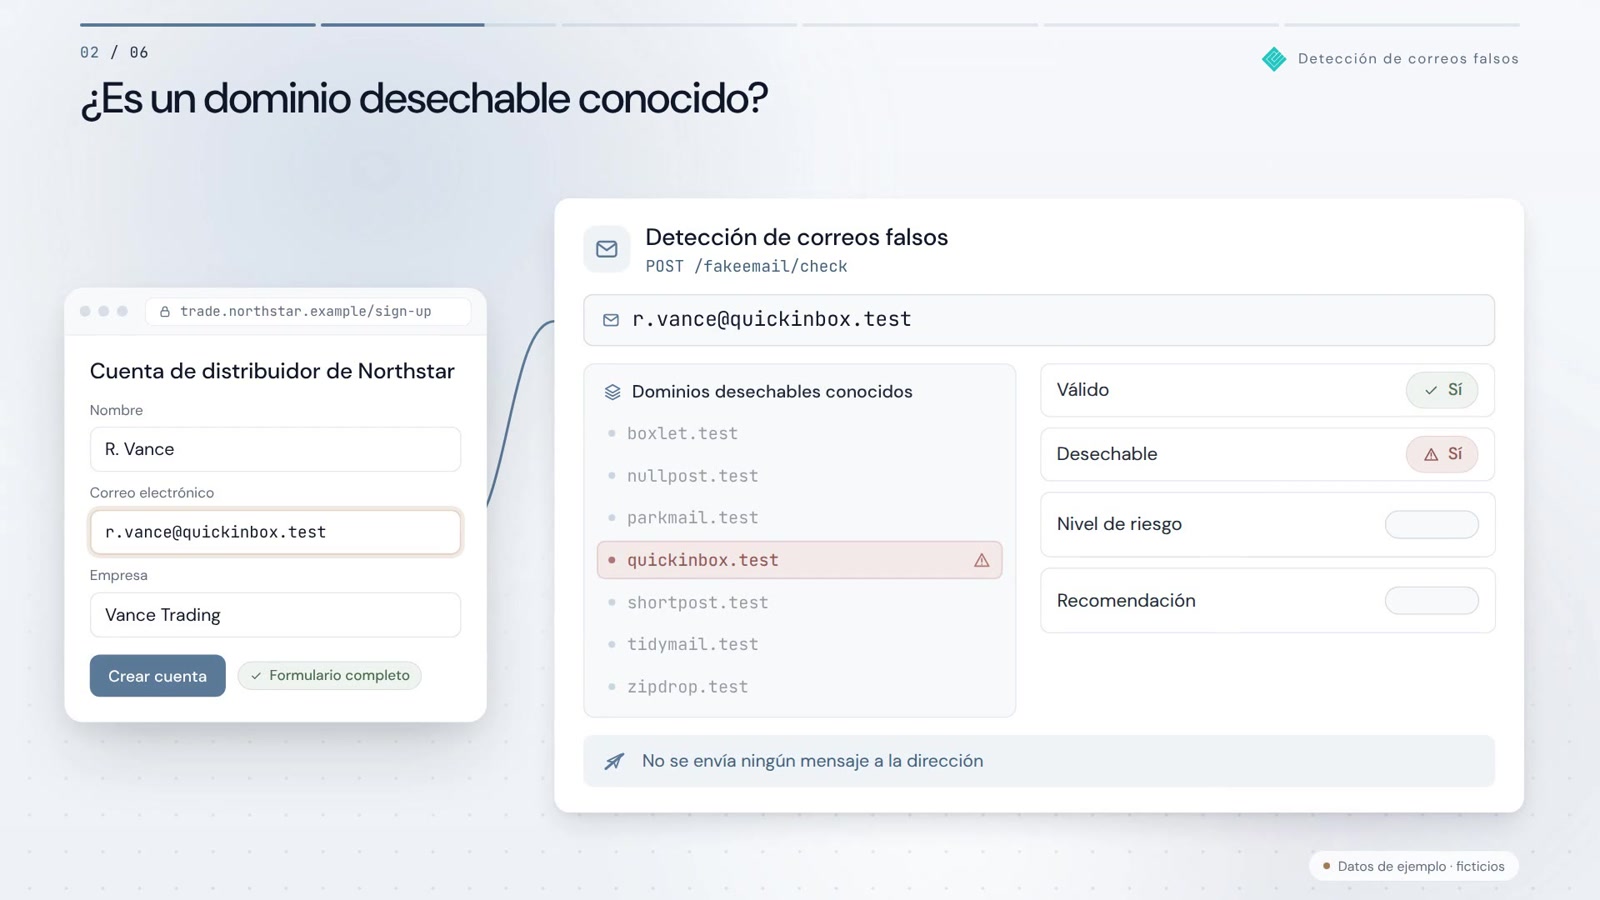Click the warning triangle on quickinbox.test row
Image resolution: width=1600 pixels, height=900 pixels.
(x=982, y=560)
